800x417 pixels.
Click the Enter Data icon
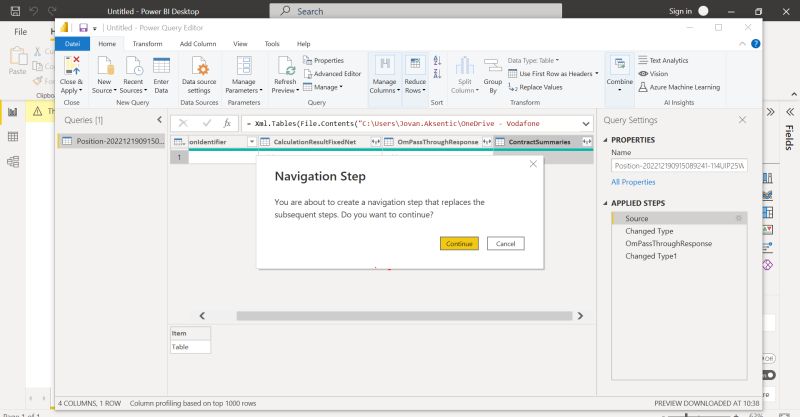click(x=161, y=66)
